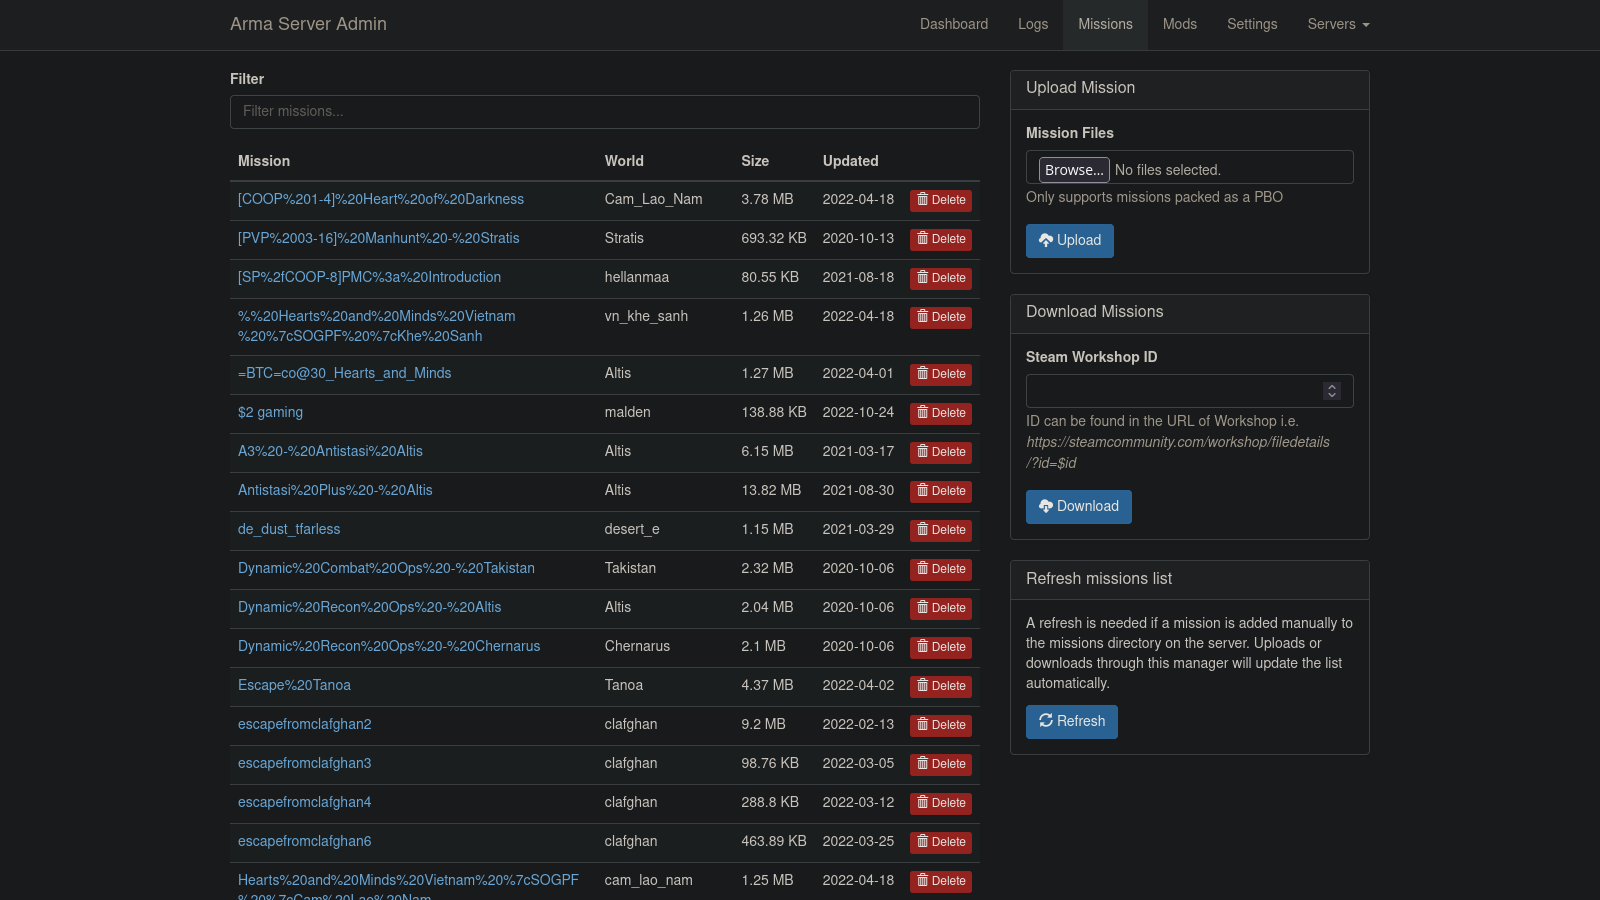Open the PMC Introduction mission link
Viewport: 1600px width, 900px height.
pos(369,277)
